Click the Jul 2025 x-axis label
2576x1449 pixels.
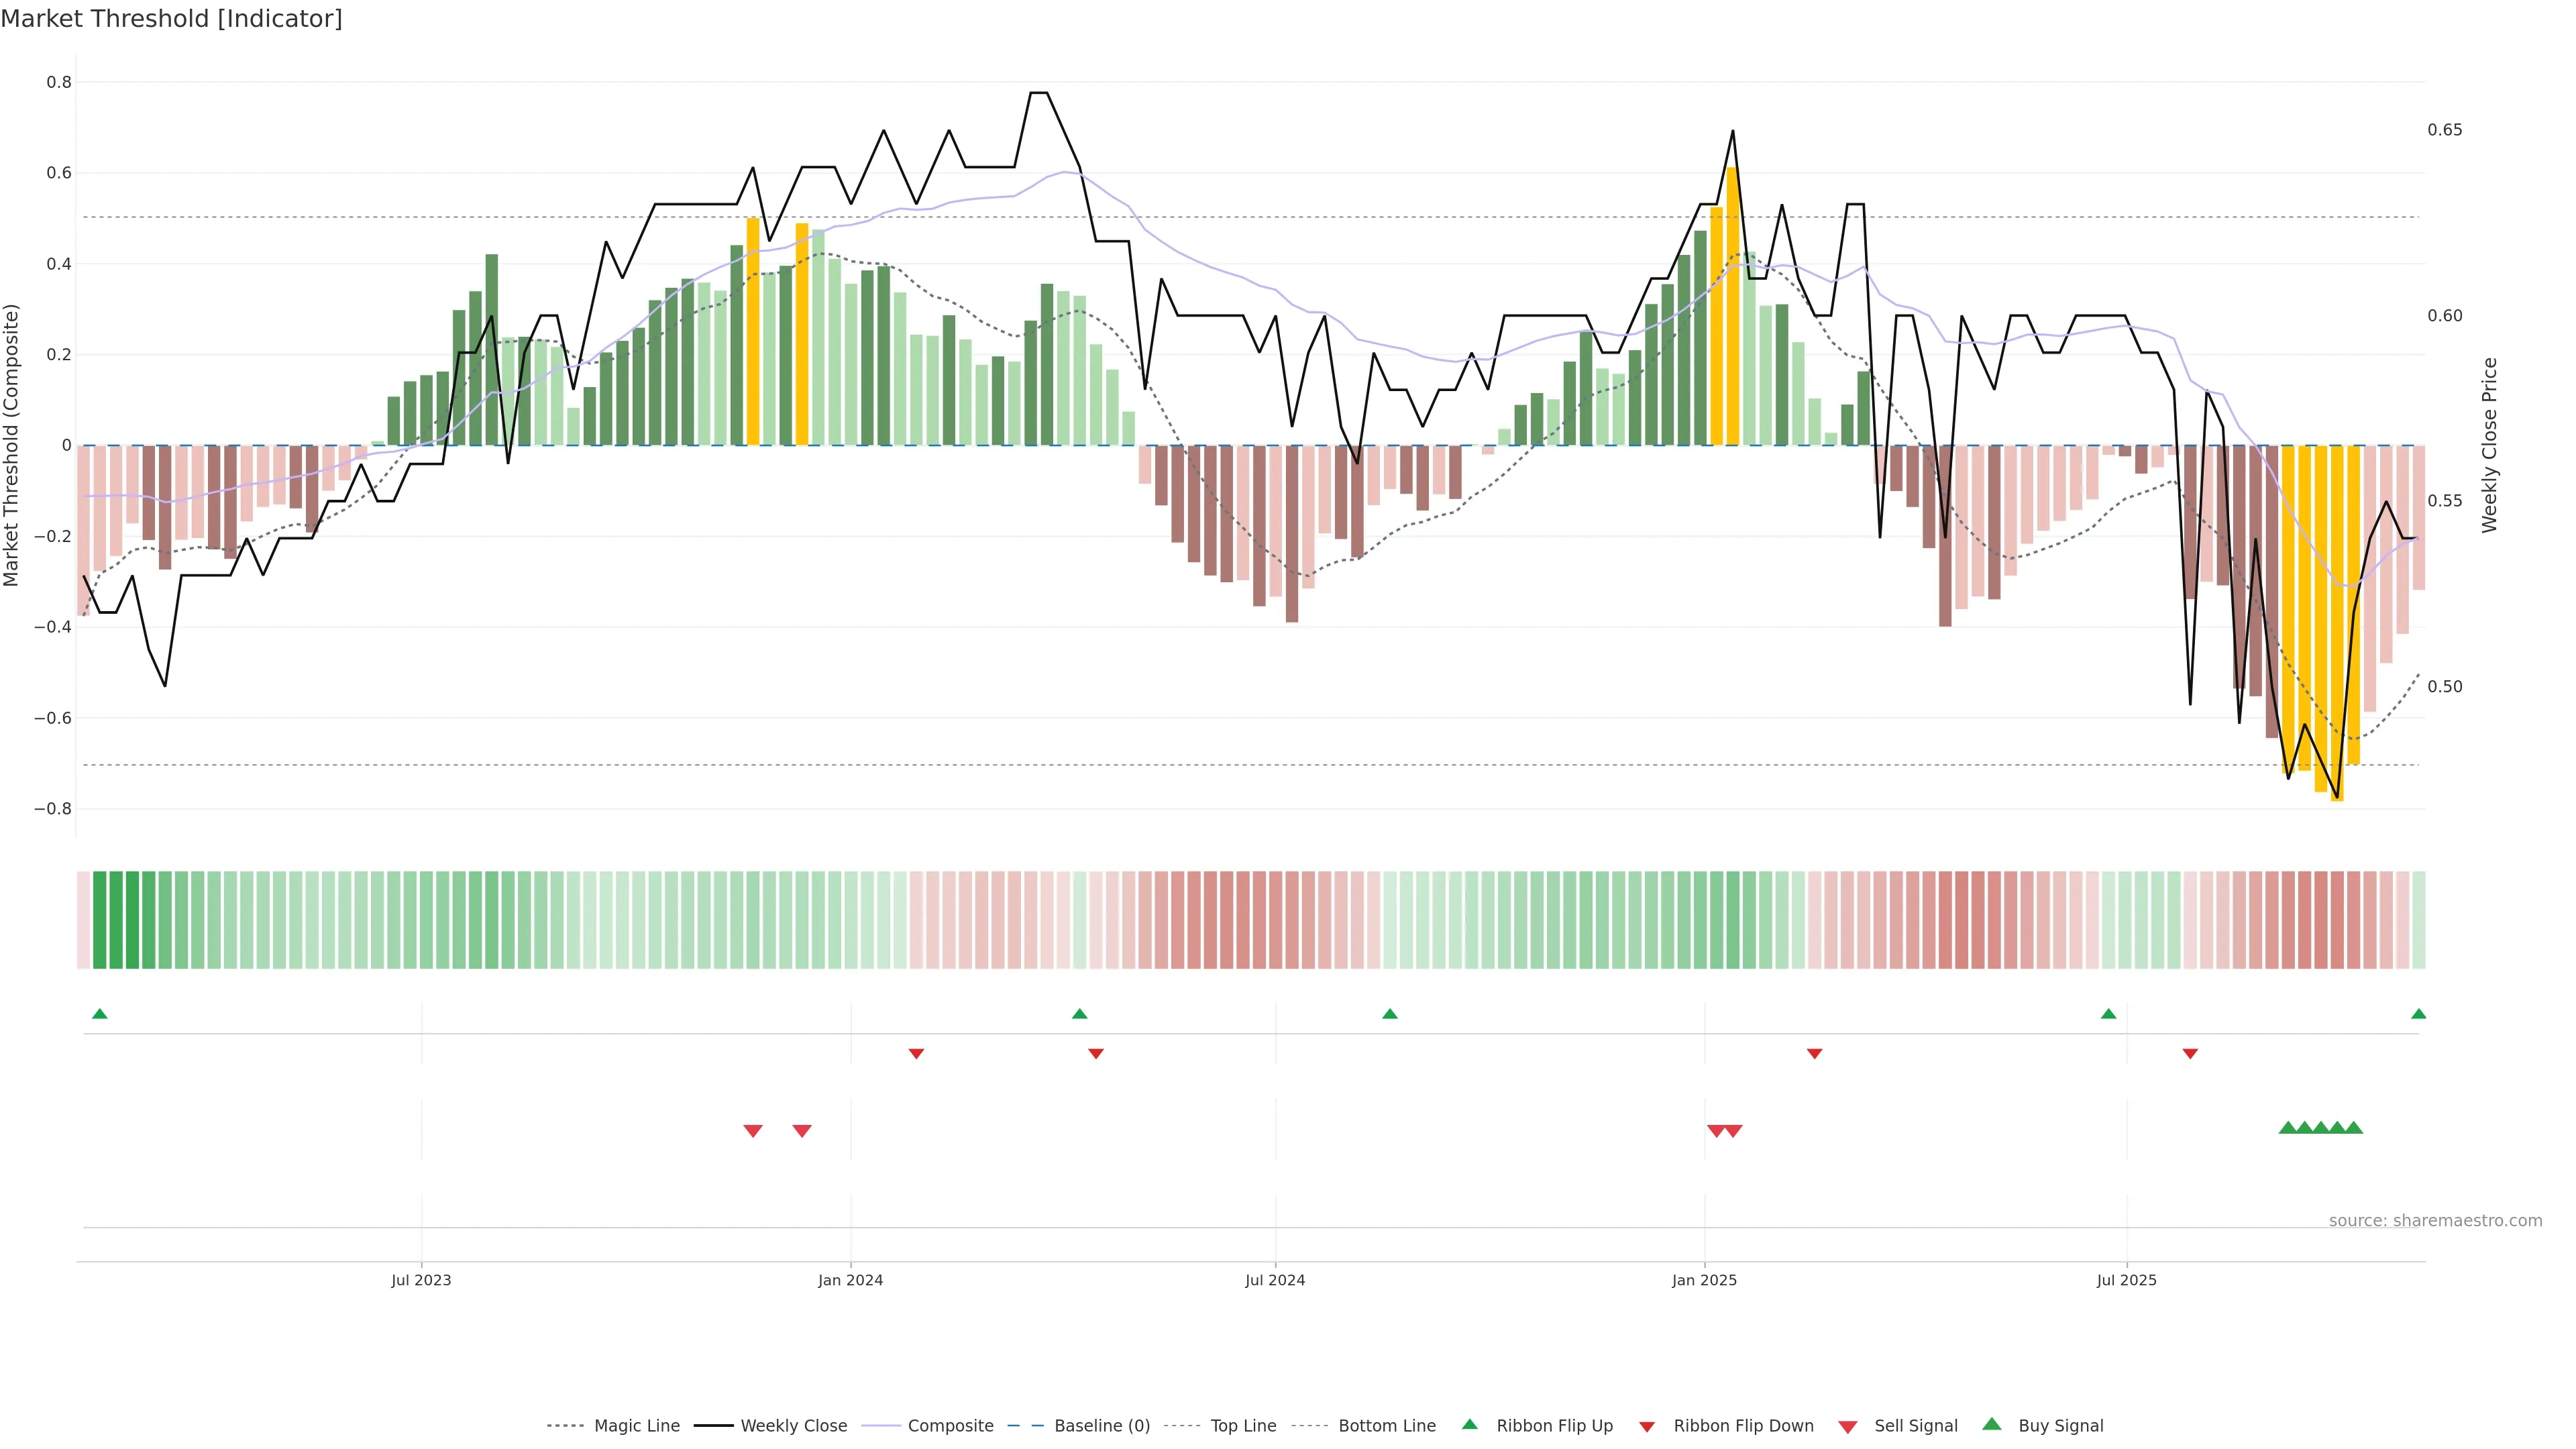2126,1280
